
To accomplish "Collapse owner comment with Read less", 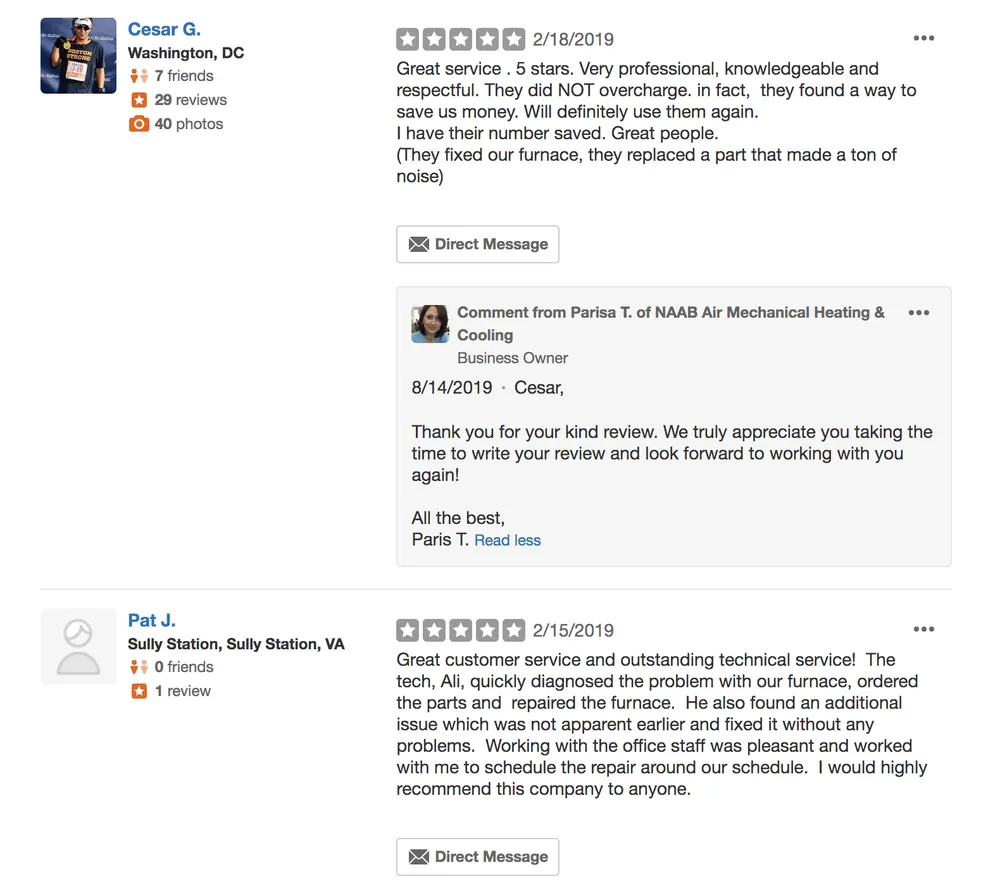I will point(507,540).
